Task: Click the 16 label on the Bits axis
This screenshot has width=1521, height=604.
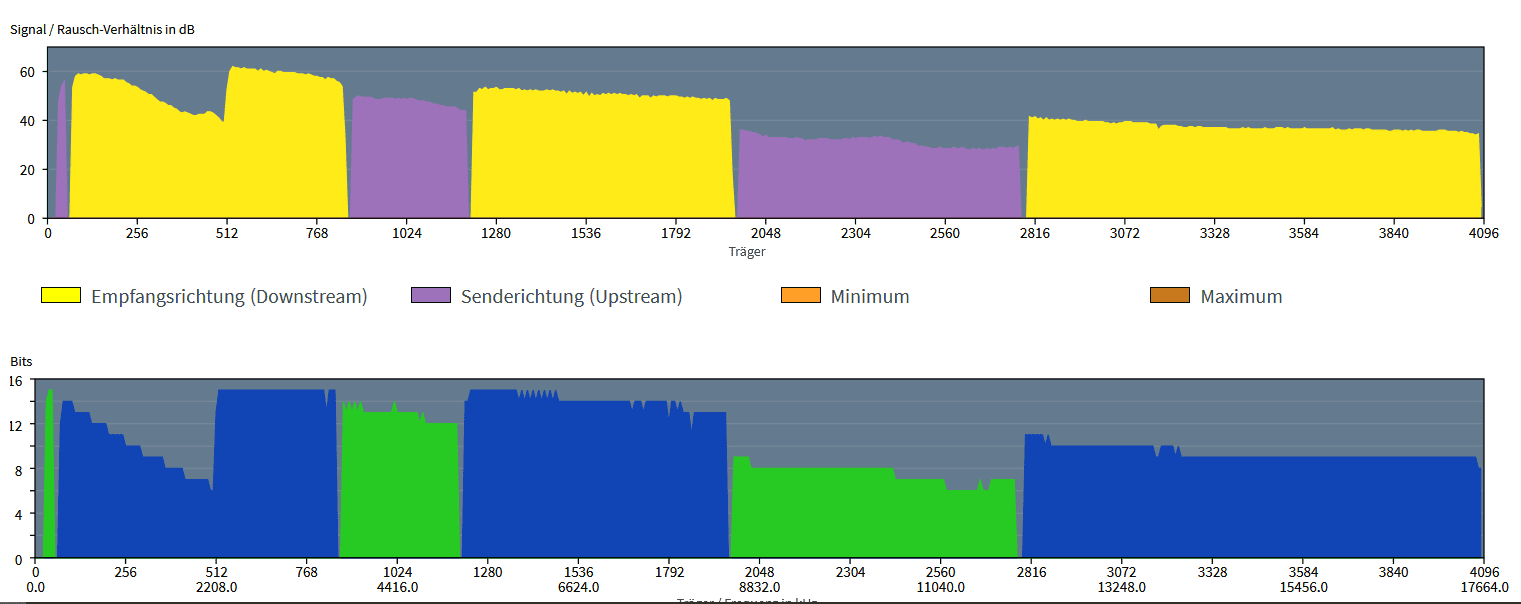Action: click(15, 380)
